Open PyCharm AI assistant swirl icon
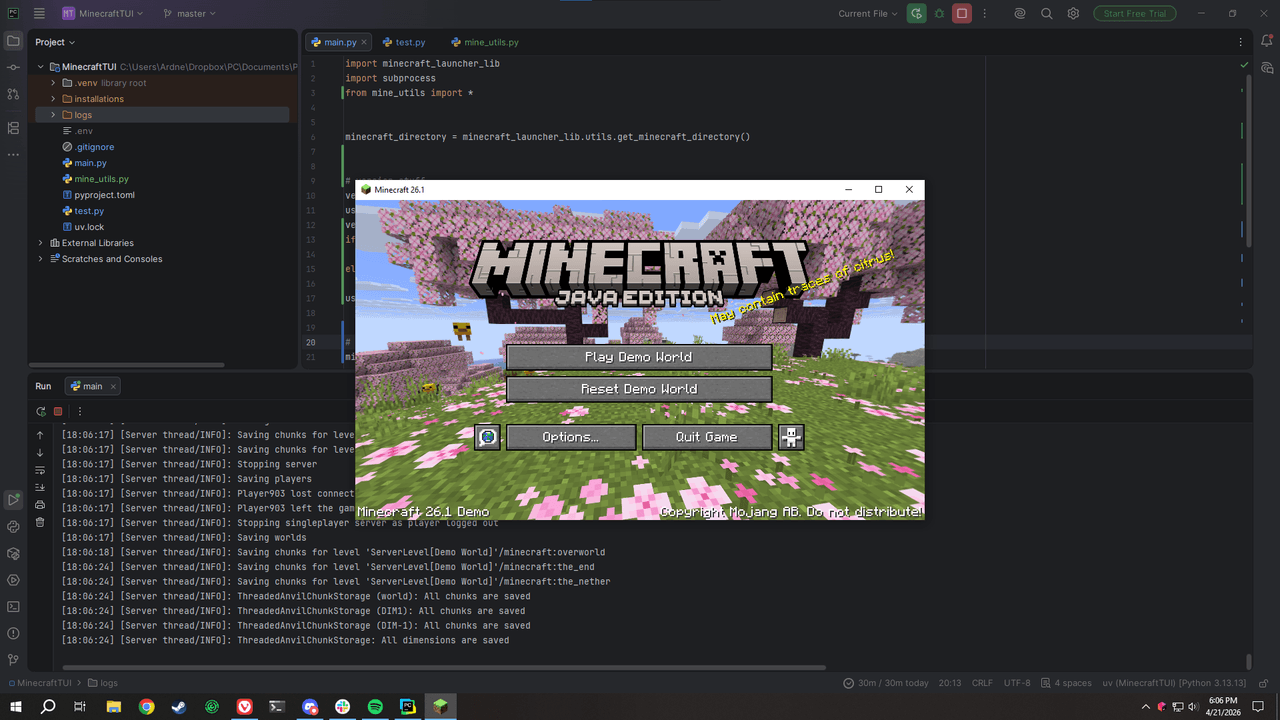The width and height of the screenshot is (1280, 720). (x=1020, y=14)
